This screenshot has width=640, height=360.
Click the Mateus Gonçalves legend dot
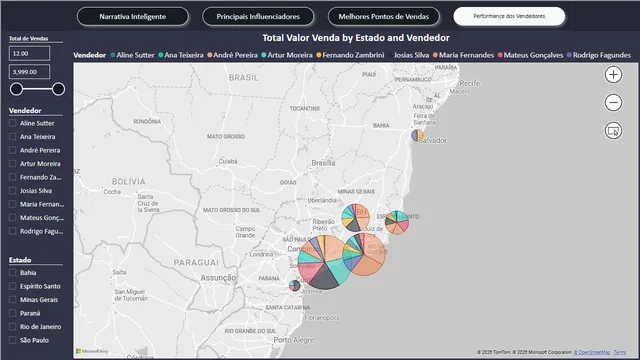(500, 55)
